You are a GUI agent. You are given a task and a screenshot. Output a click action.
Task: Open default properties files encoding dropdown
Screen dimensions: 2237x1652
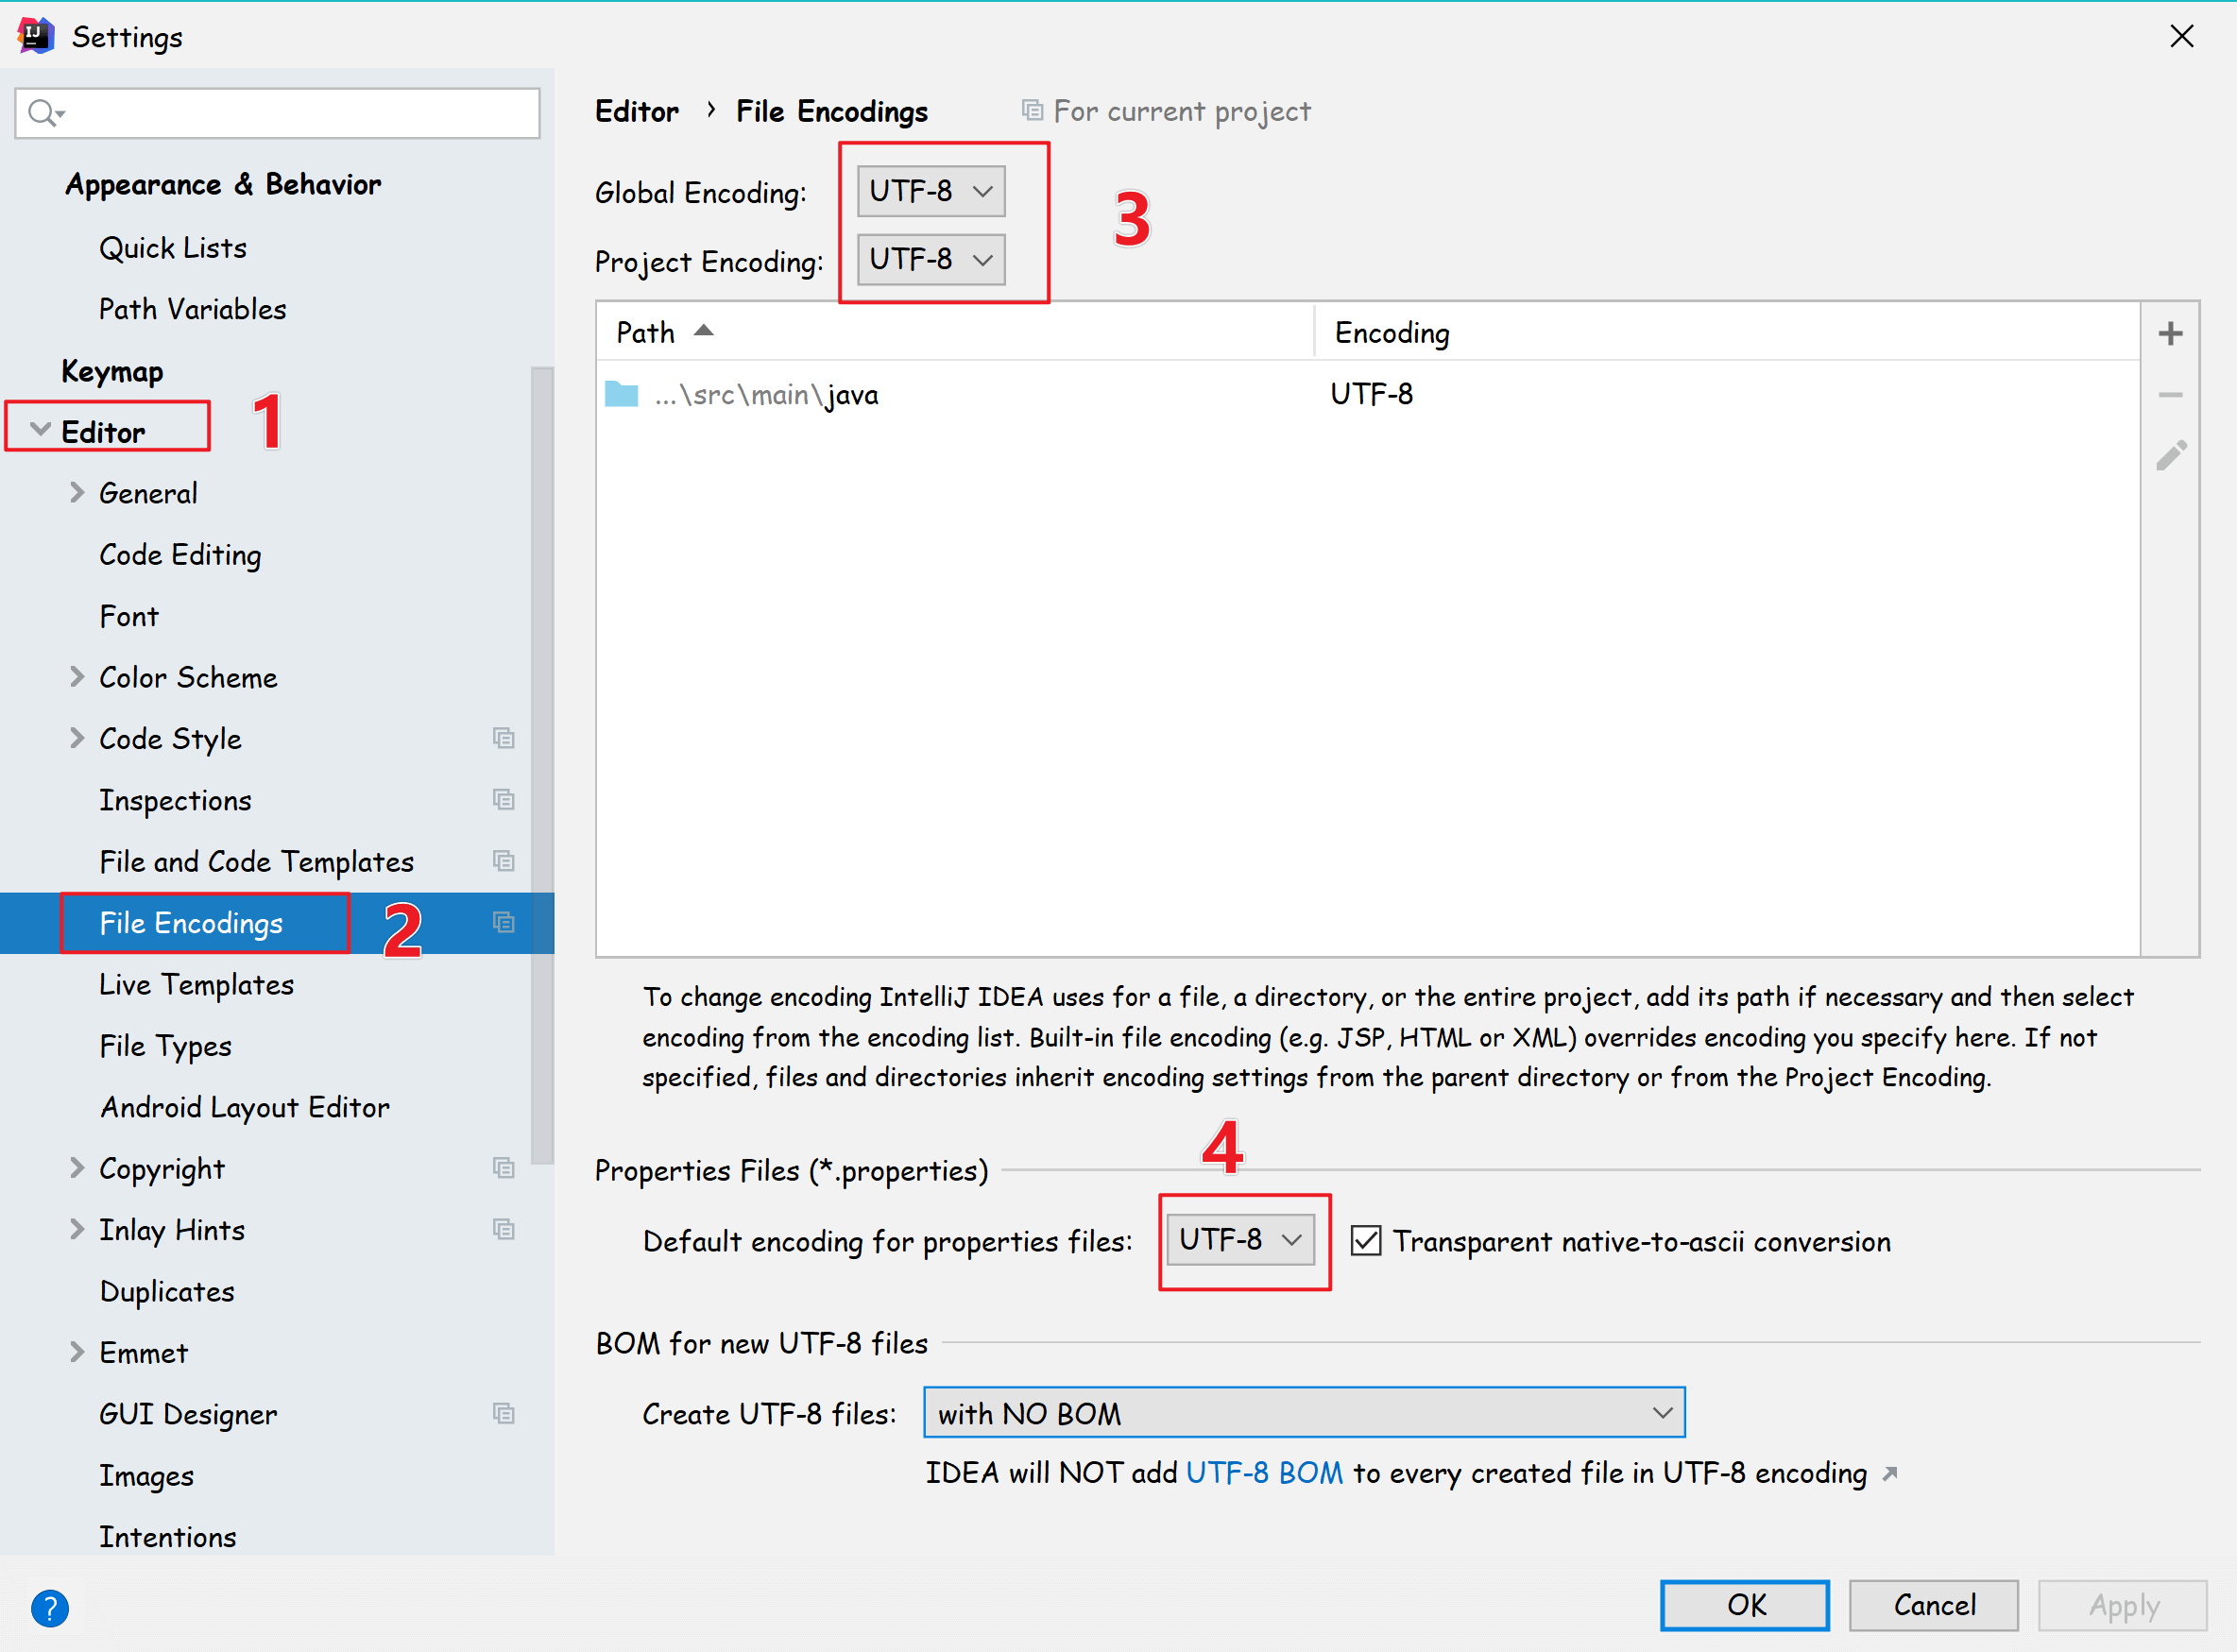point(1240,1240)
